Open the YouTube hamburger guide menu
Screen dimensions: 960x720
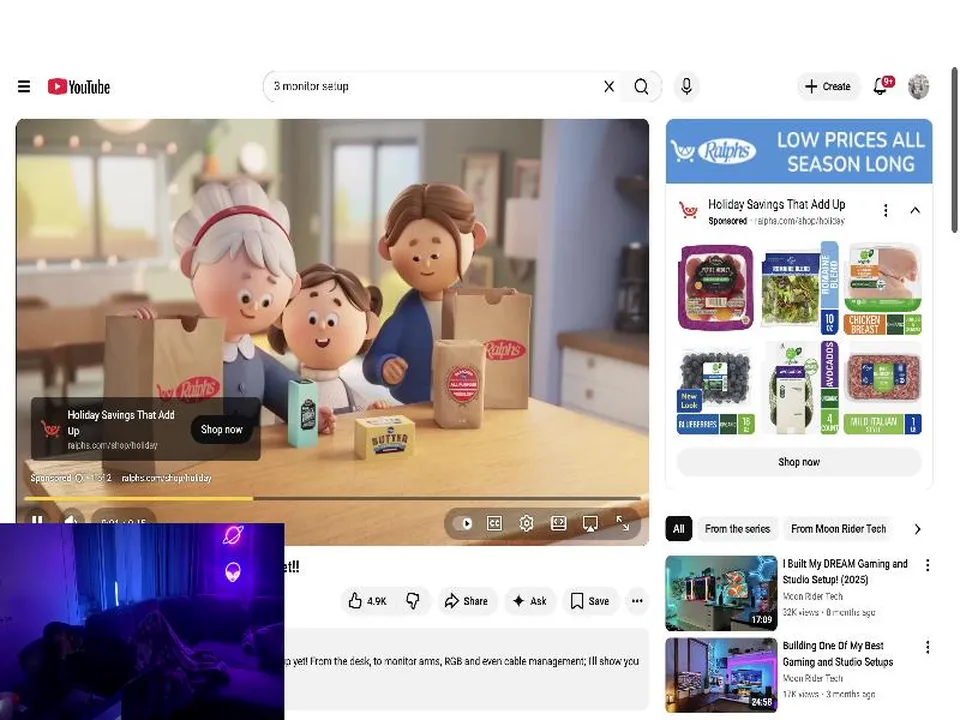pos(24,86)
